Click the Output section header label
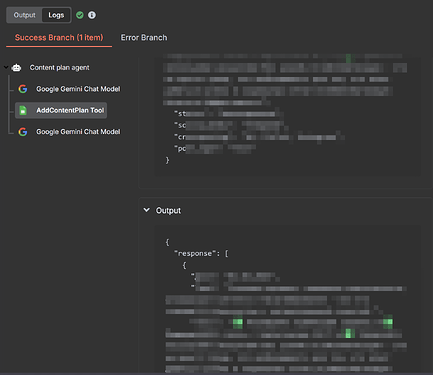The image size is (433, 375). (168, 211)
